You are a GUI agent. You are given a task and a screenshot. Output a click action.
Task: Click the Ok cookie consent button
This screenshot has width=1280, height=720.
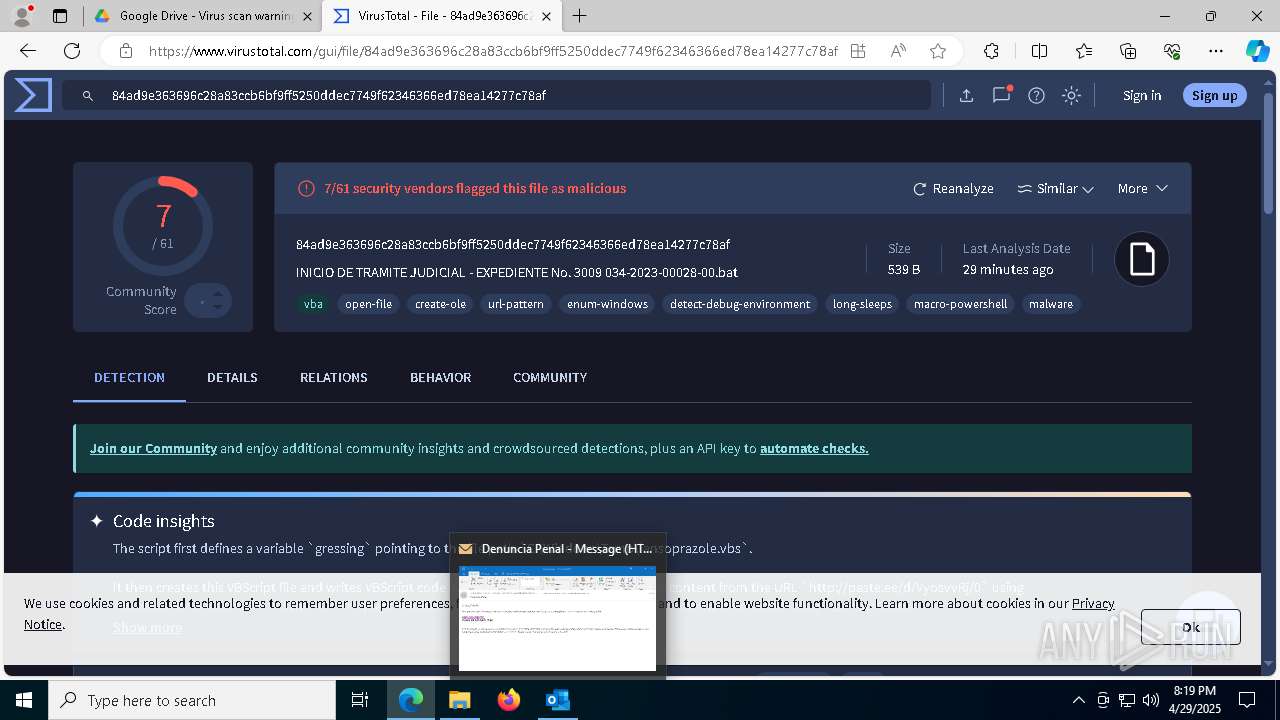pyautogui.click(x=1190, y=627)
